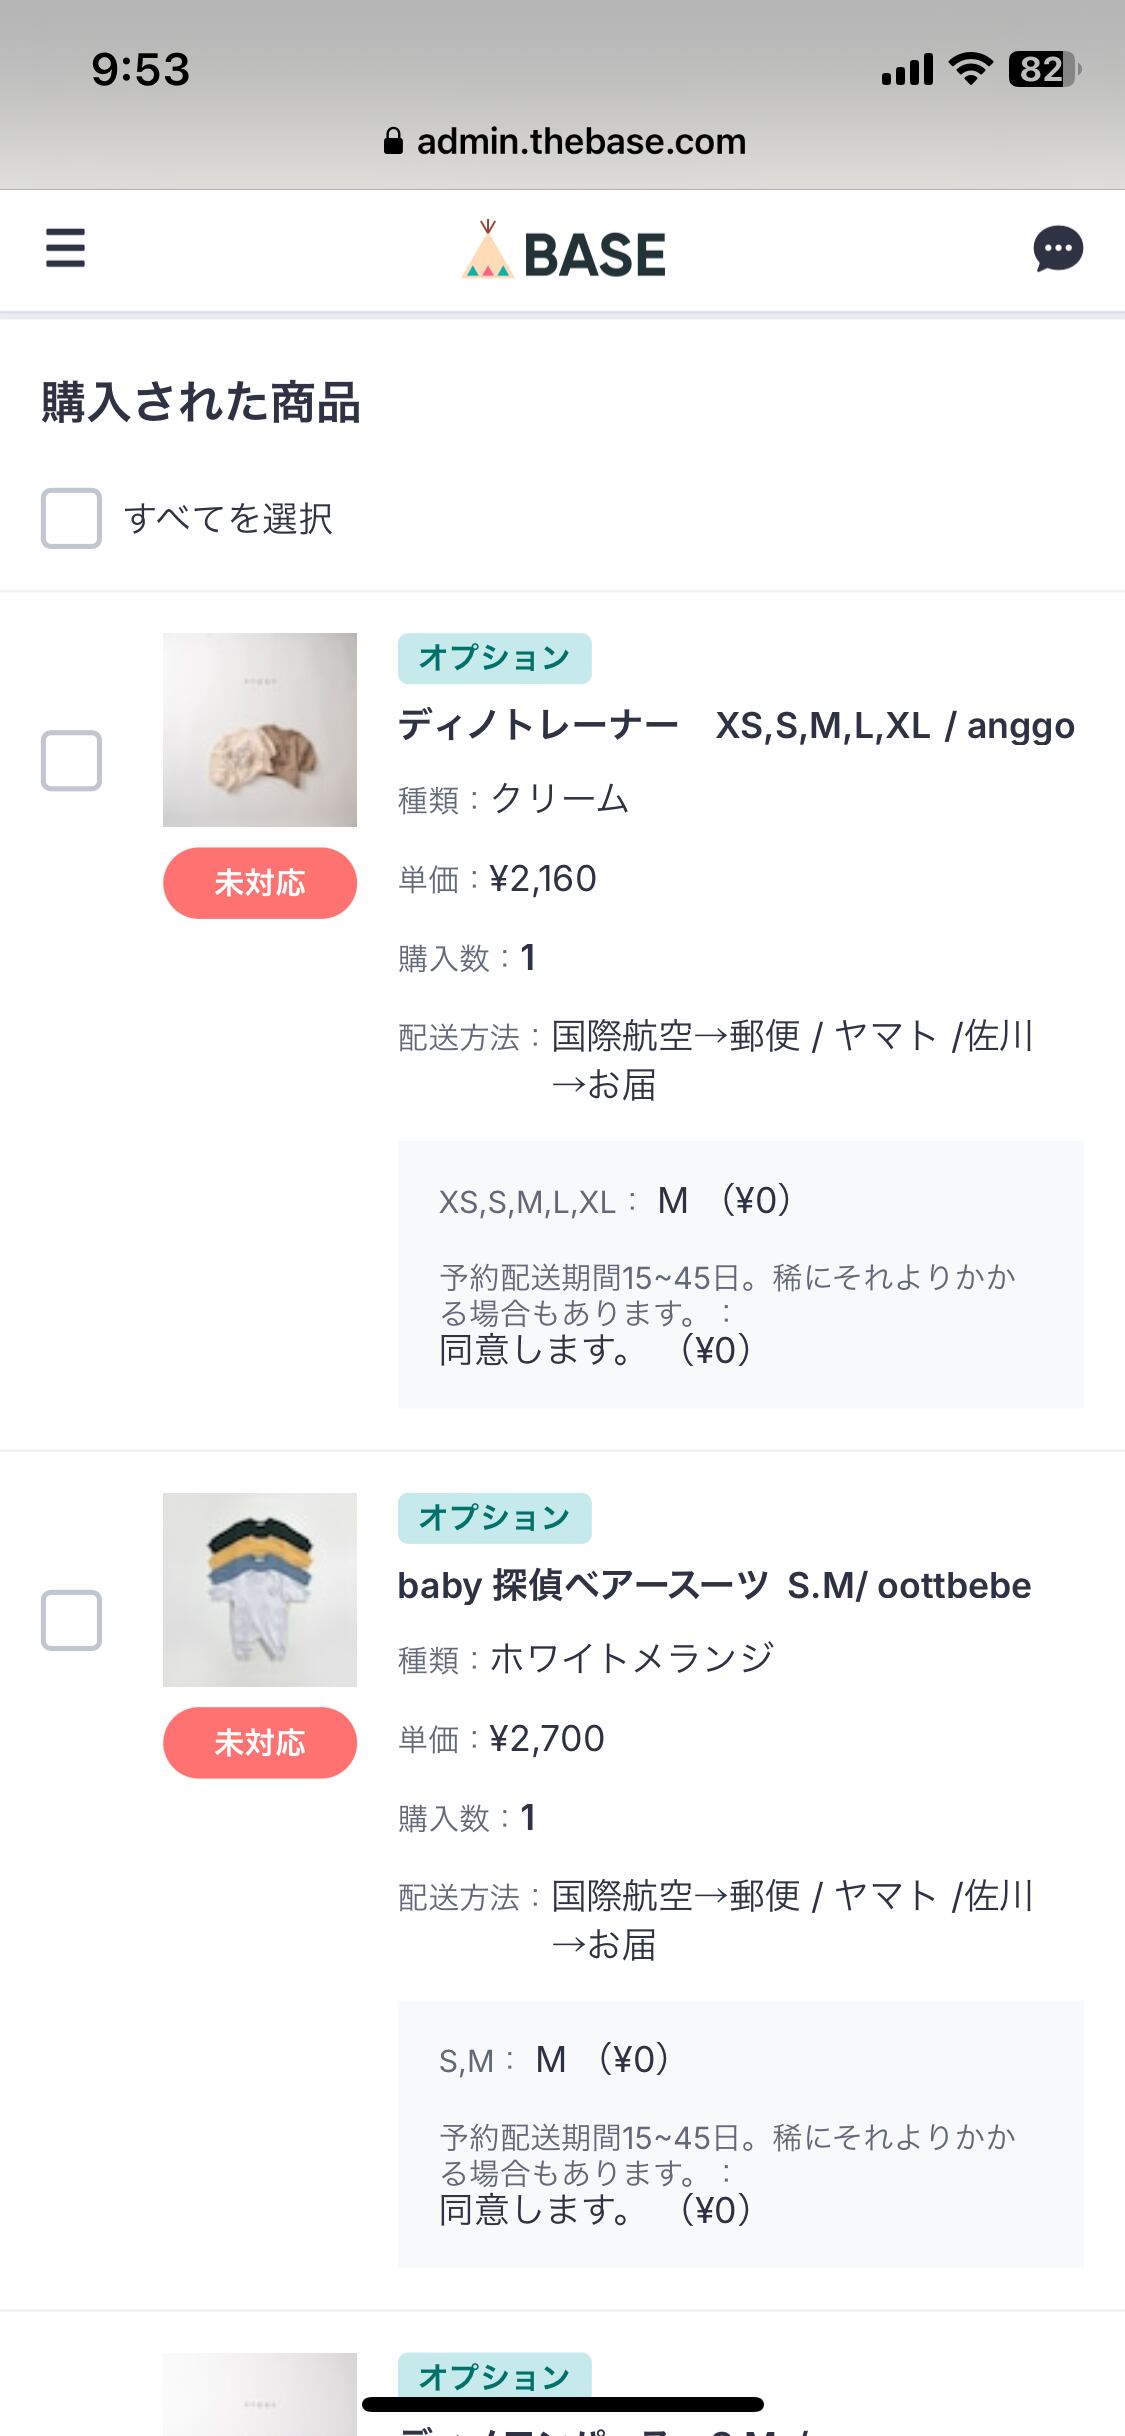This screenshot has height=2436, width=1125.
Task: Open baby 探偵ベアースーツ S.M/ ottbebe title
Action: (x=714, y=1585)
